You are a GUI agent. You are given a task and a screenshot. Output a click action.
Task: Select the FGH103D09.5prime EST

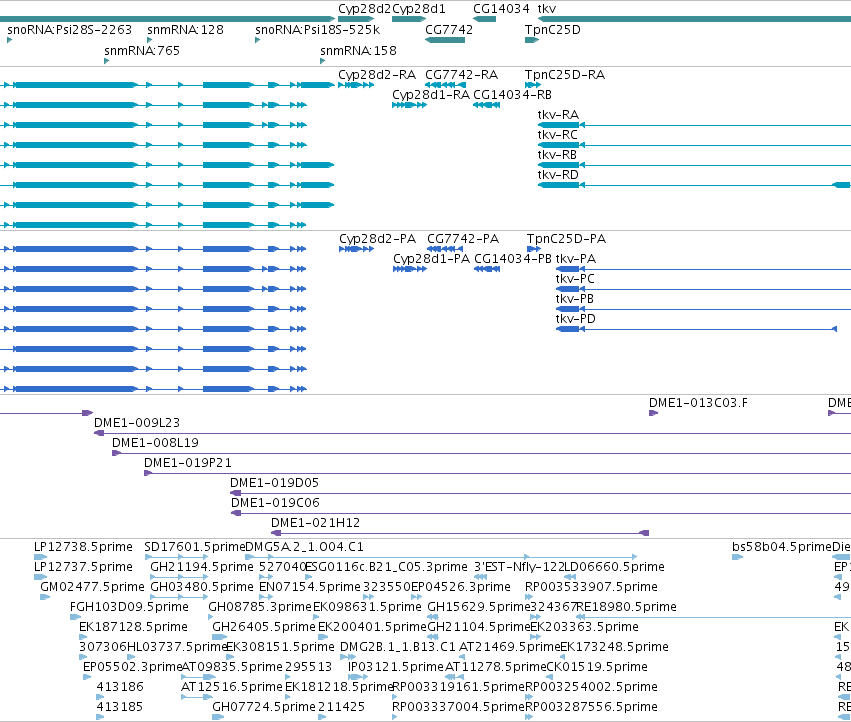(x=129, y=607)
